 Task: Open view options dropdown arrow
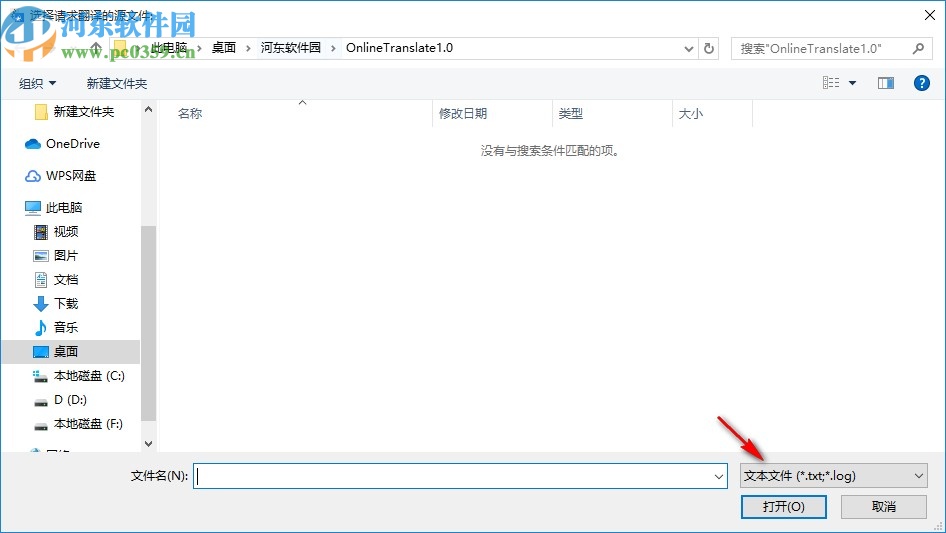click(x=852, y=83)
